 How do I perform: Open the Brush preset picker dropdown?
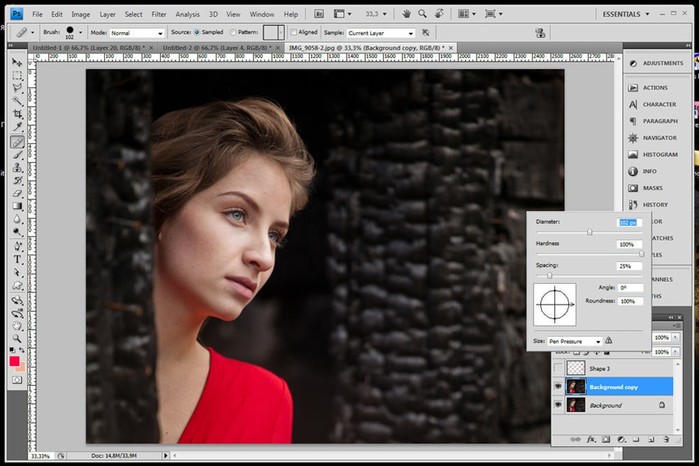(80, 33)
